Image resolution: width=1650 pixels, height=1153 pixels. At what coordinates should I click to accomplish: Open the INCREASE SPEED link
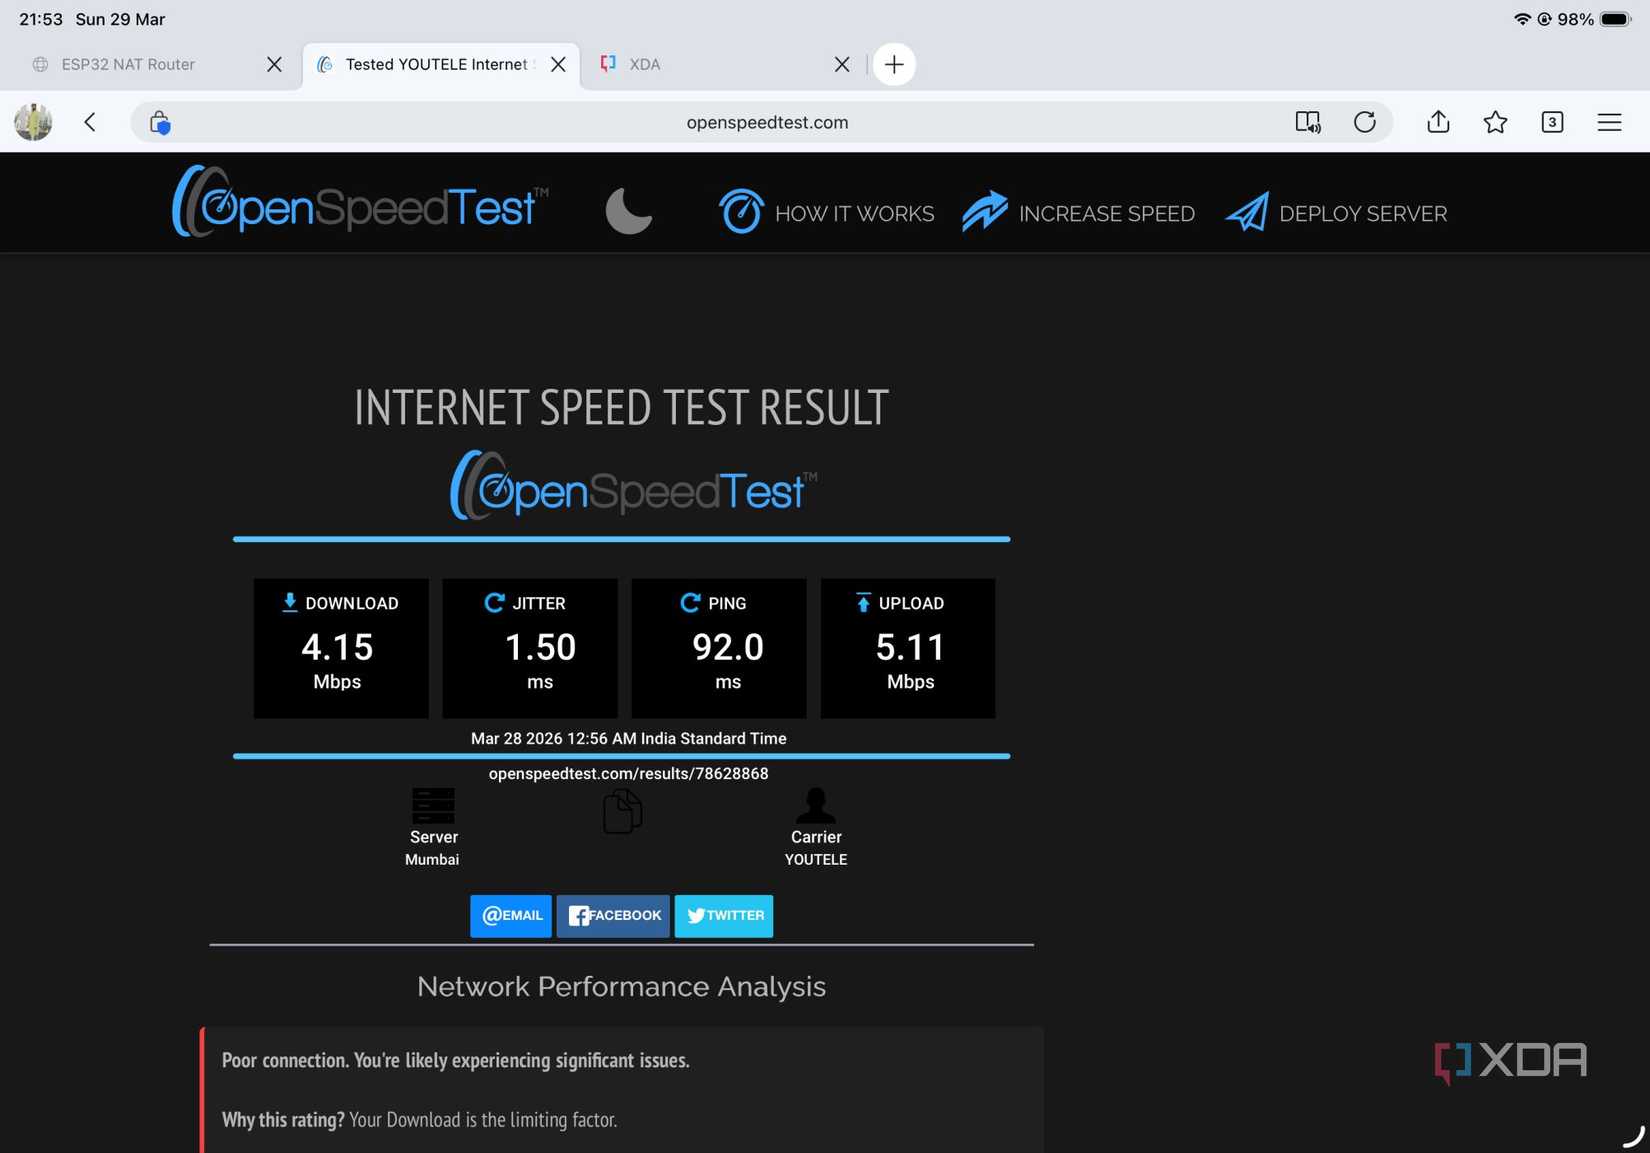point(1078,212)
